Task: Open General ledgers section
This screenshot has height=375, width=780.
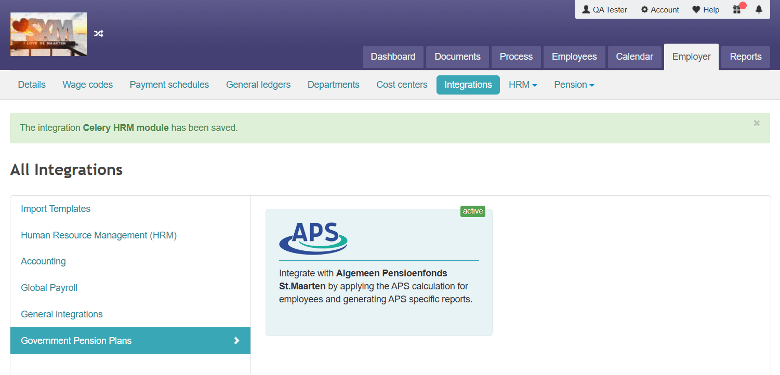Action: click(258, 85)
